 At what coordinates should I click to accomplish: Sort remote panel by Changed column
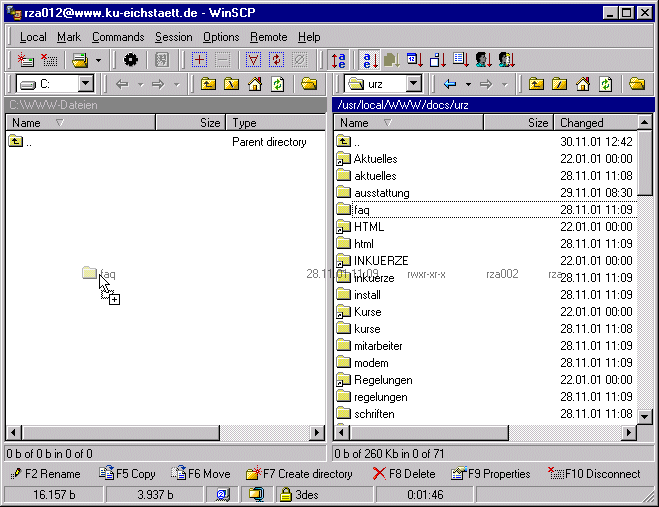point(595,123)
